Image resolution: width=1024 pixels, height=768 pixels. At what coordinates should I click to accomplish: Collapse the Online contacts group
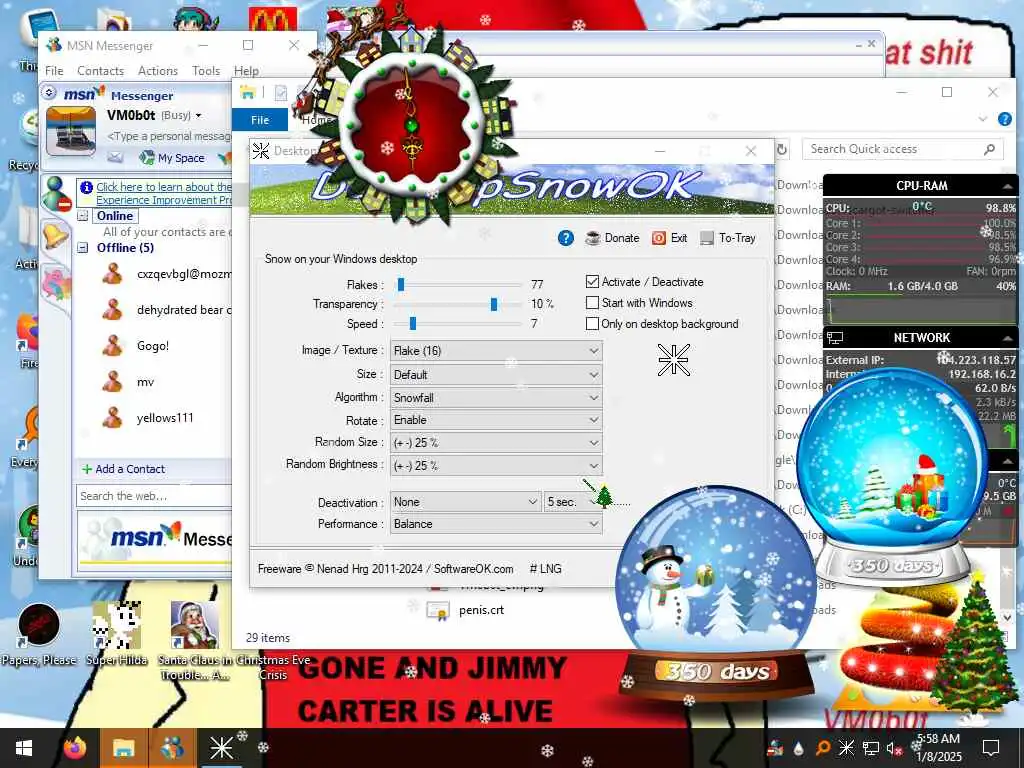(x=83, y=216)
